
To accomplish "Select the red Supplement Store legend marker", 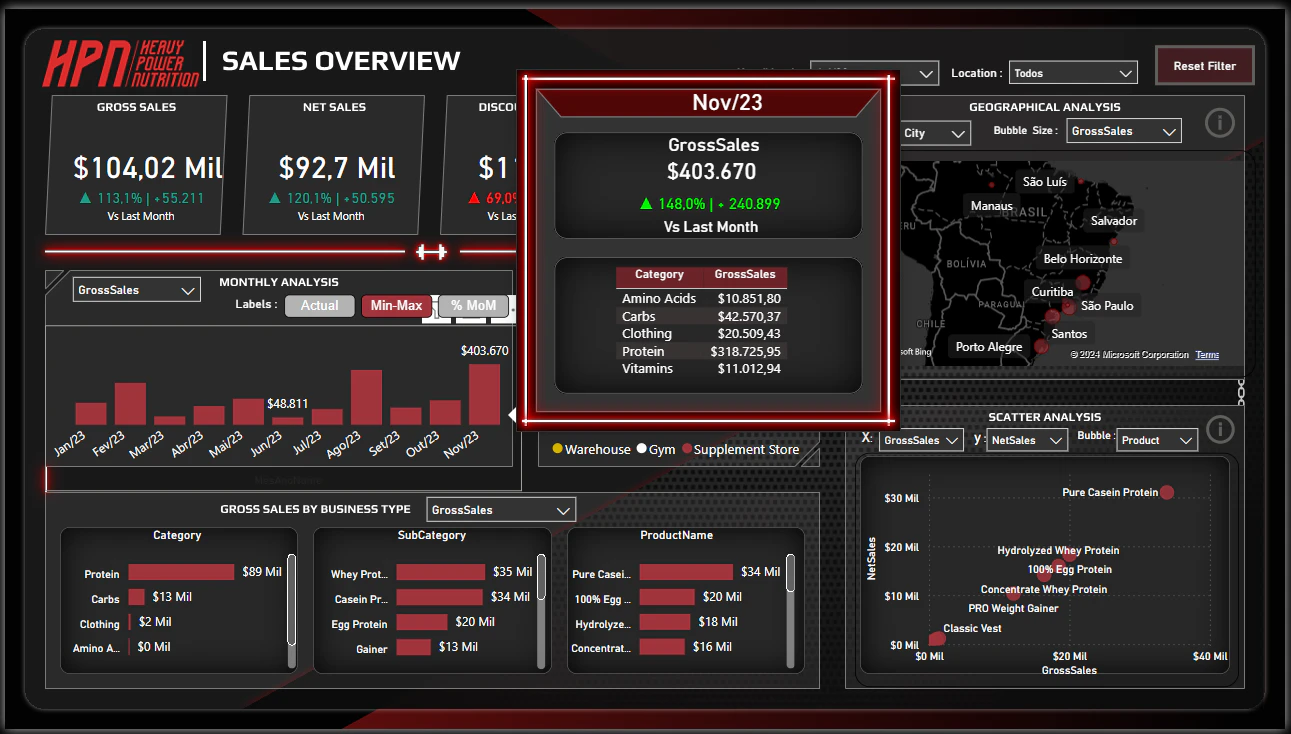I will (687, 449).
